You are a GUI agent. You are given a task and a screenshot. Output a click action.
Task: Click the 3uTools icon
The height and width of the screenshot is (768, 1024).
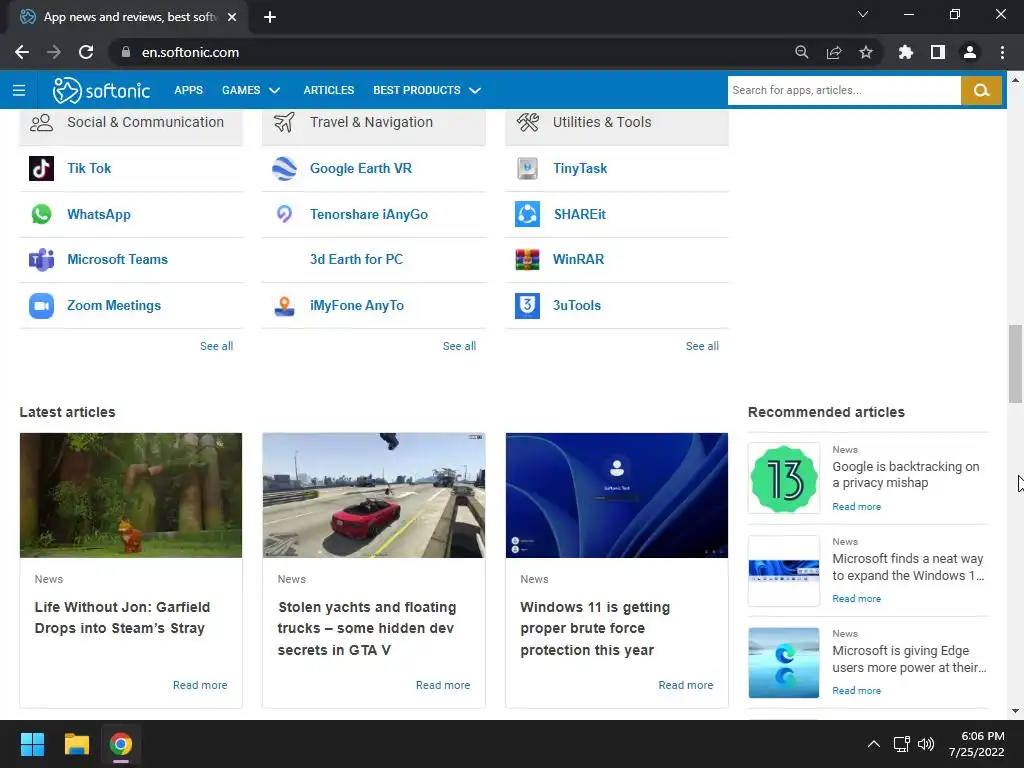527,306
